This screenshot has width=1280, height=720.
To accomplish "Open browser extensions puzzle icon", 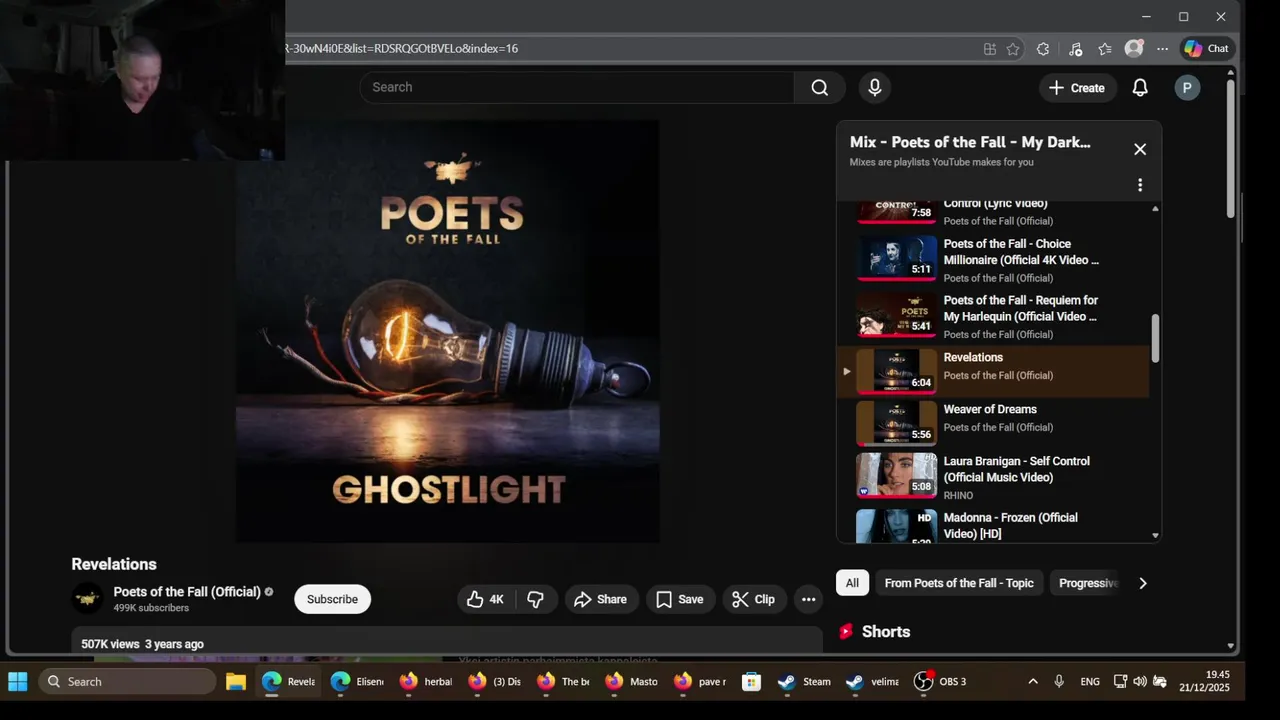I will pos(1043,48).
